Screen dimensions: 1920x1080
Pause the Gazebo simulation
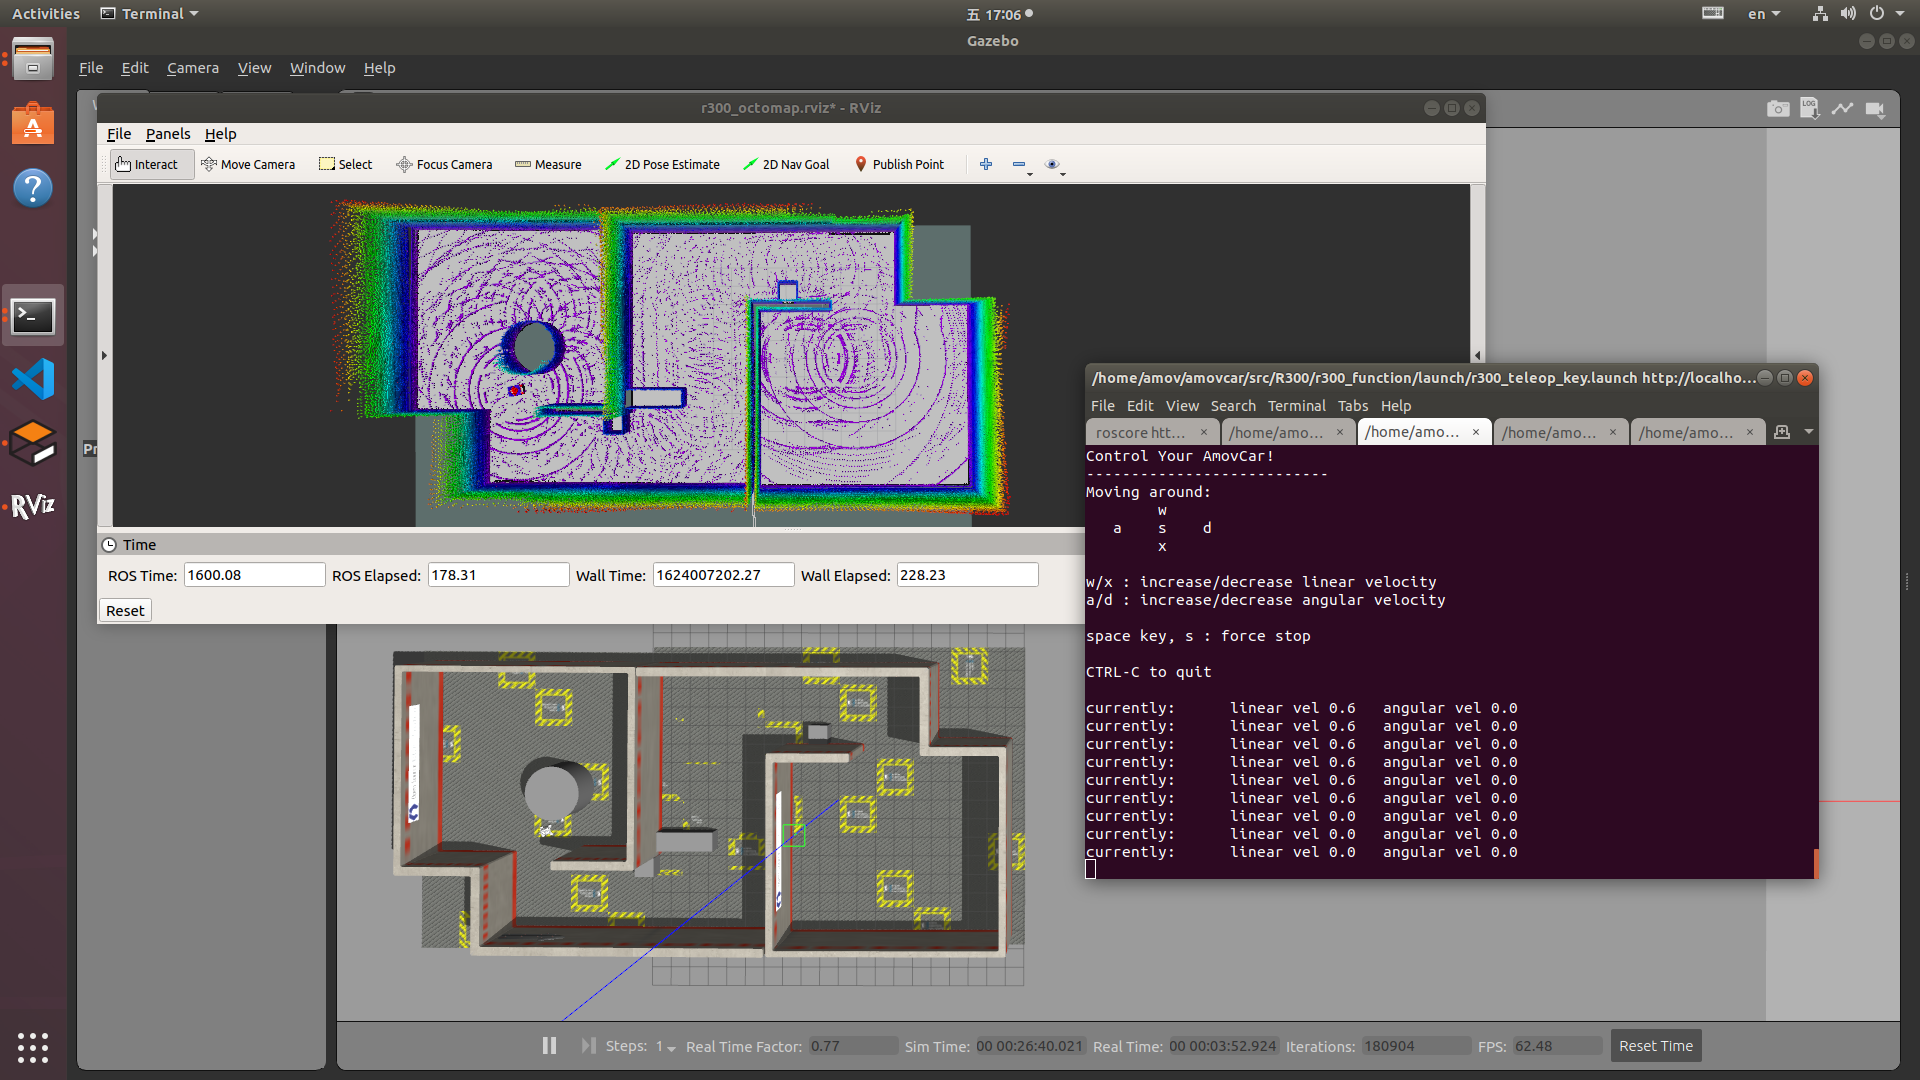tap(549, 1045)
